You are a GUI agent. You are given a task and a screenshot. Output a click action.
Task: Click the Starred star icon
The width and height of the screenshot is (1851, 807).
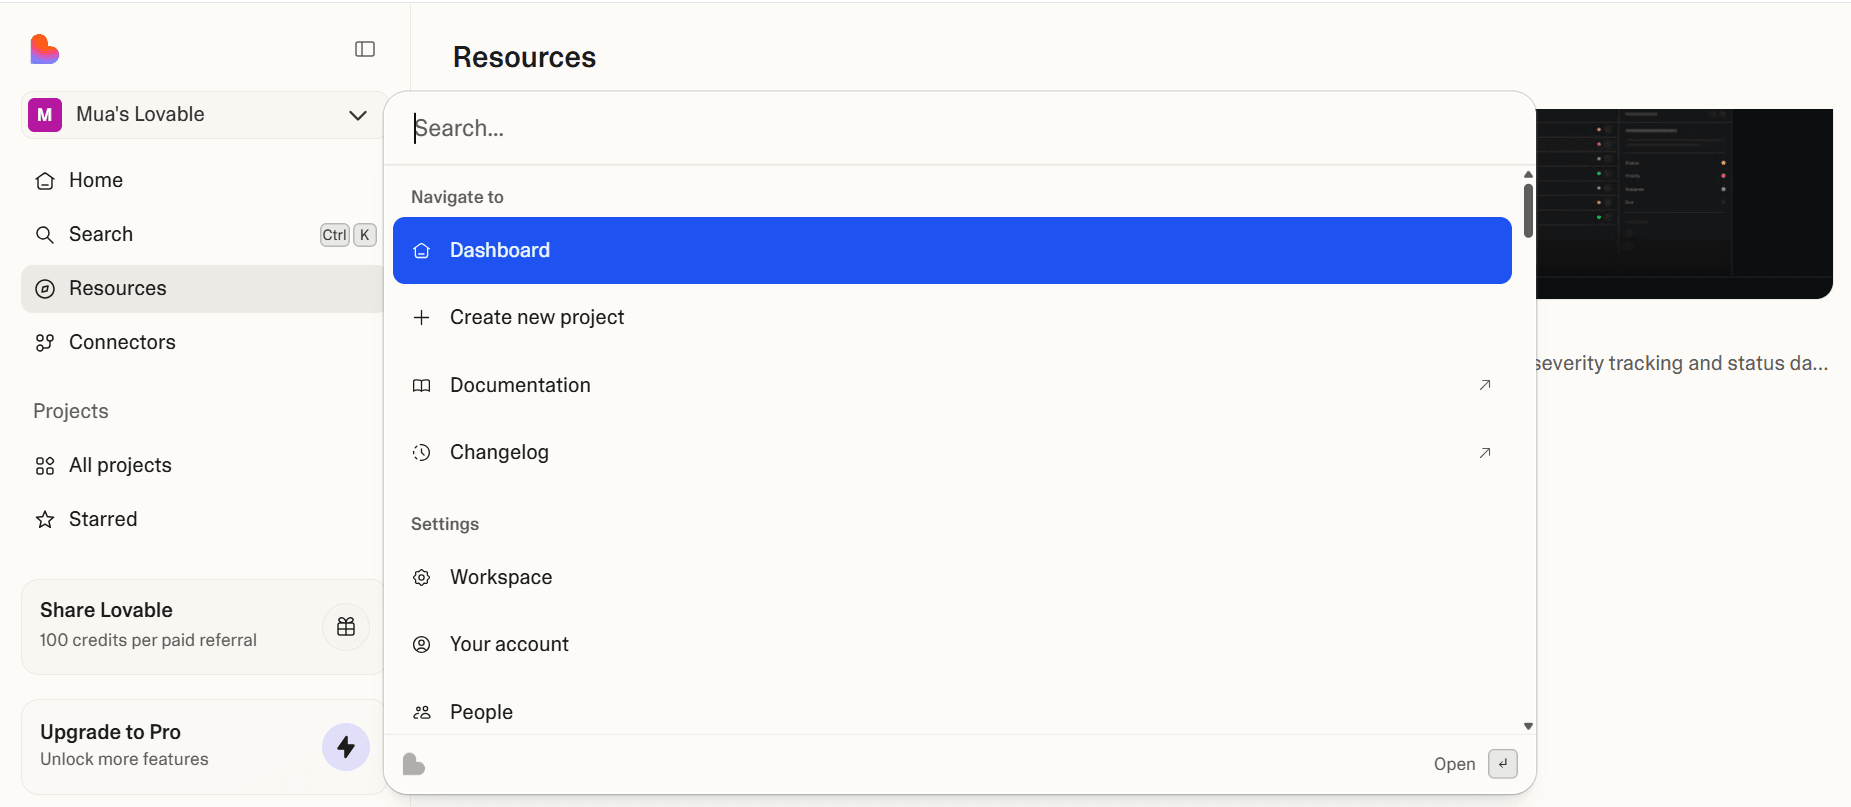tap(45, 520)
